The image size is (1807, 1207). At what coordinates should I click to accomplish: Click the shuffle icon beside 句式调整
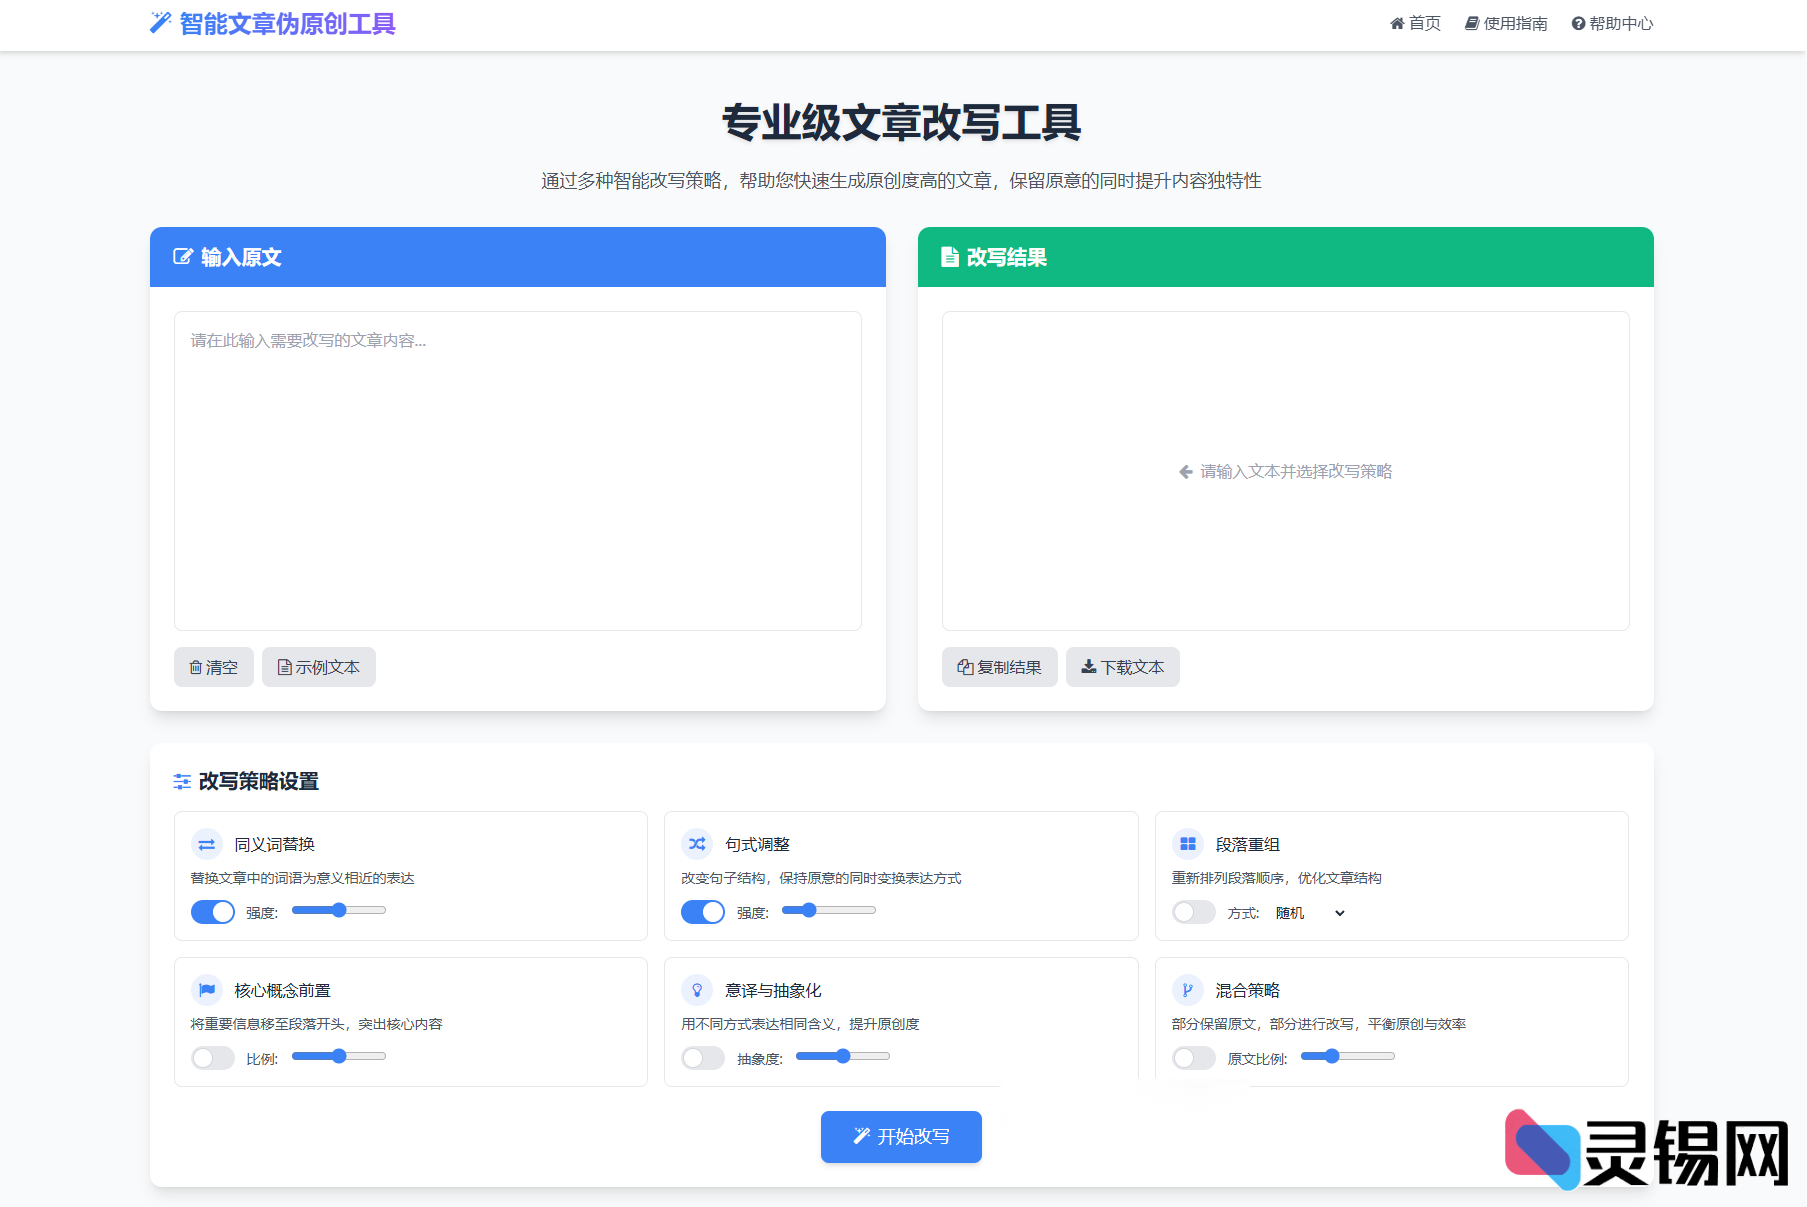point(697,845)
